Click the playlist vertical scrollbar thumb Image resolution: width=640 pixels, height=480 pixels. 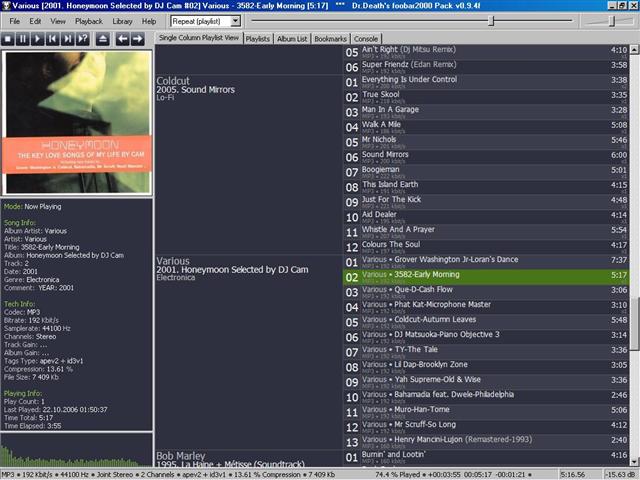(x=634, y=324)
